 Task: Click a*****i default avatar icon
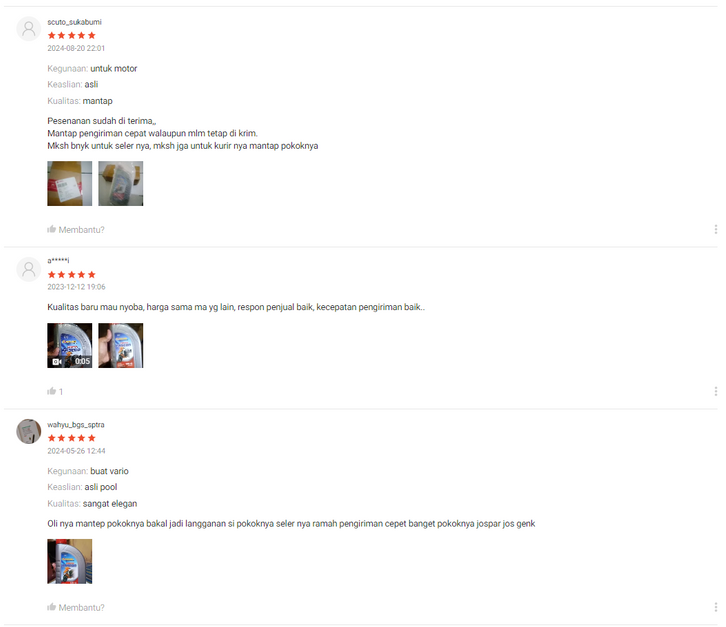click(x=29, y=269)
